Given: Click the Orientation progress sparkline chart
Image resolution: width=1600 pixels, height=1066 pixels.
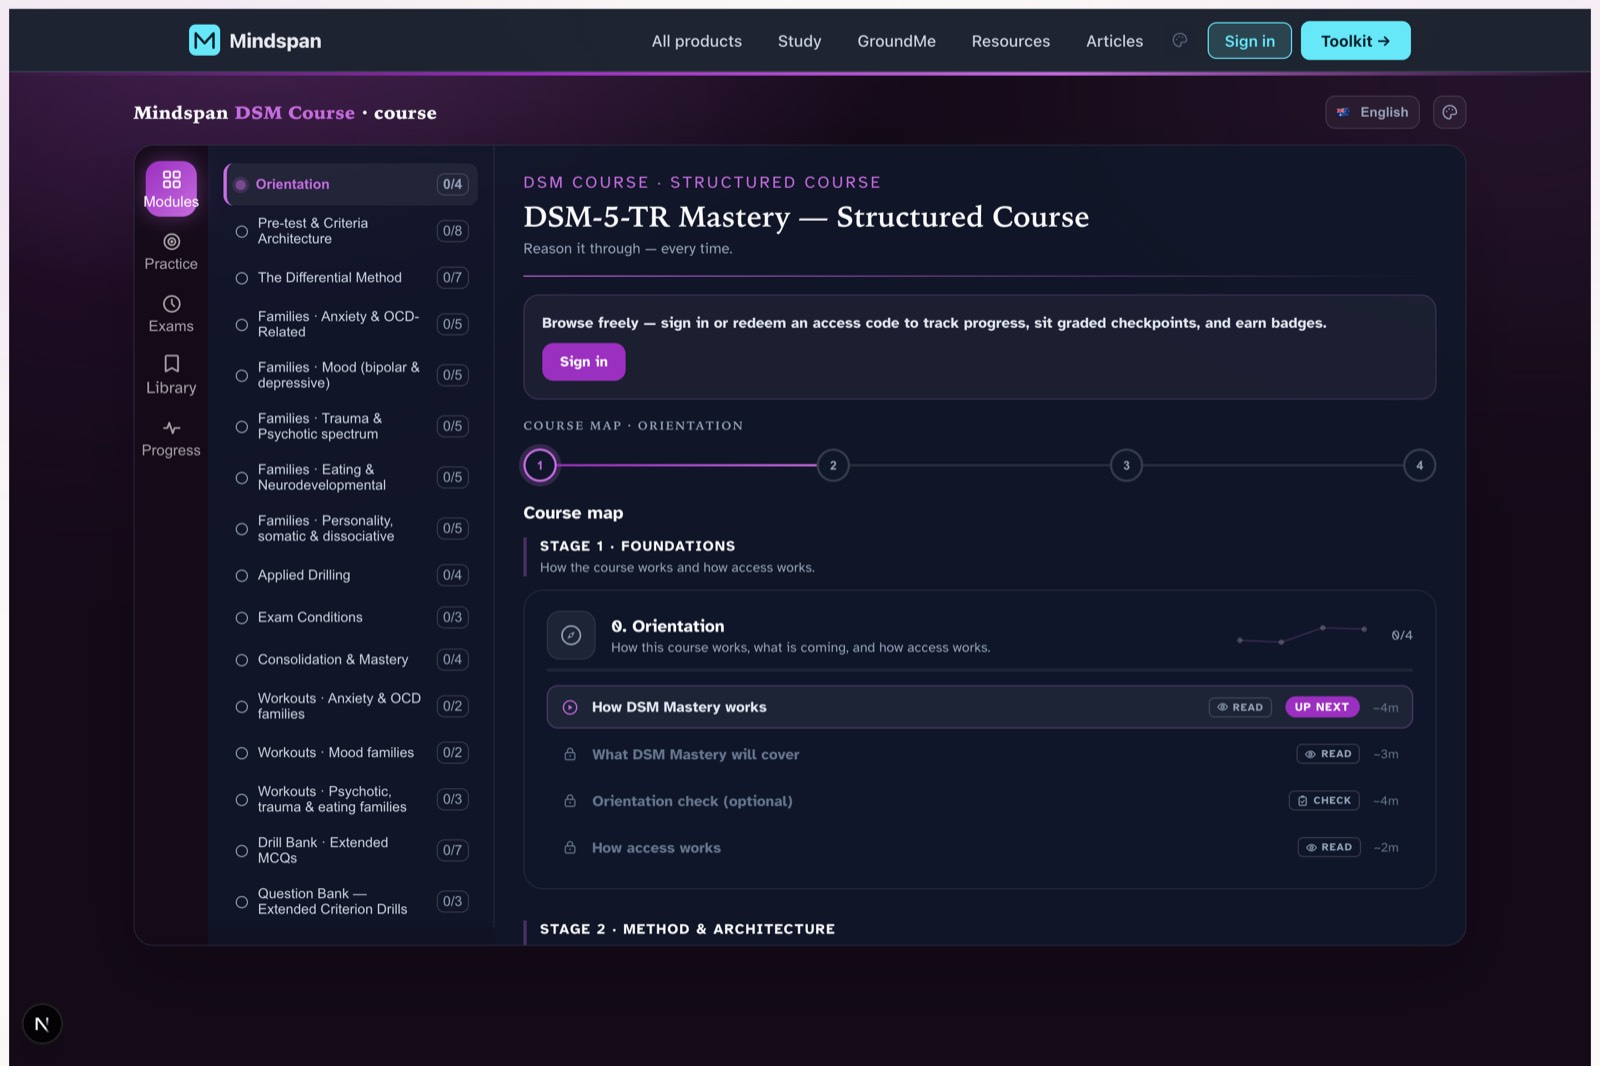Looking at the screenshot, I should click(1302, 635).
